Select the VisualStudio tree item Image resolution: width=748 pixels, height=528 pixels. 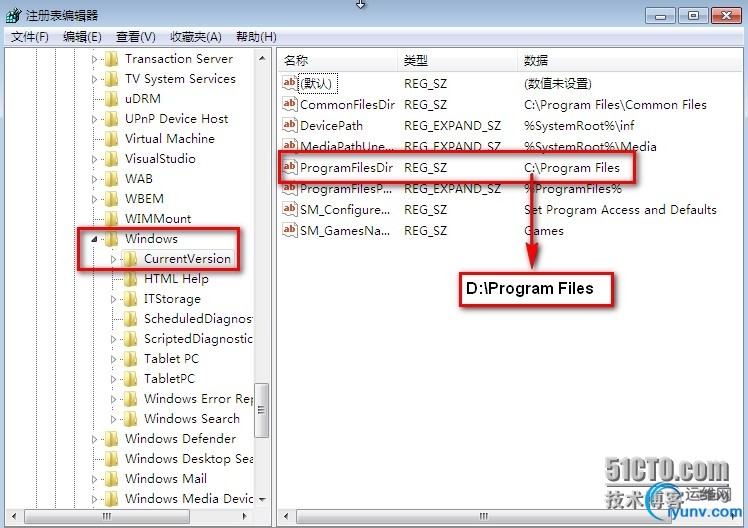pos(160,159)
